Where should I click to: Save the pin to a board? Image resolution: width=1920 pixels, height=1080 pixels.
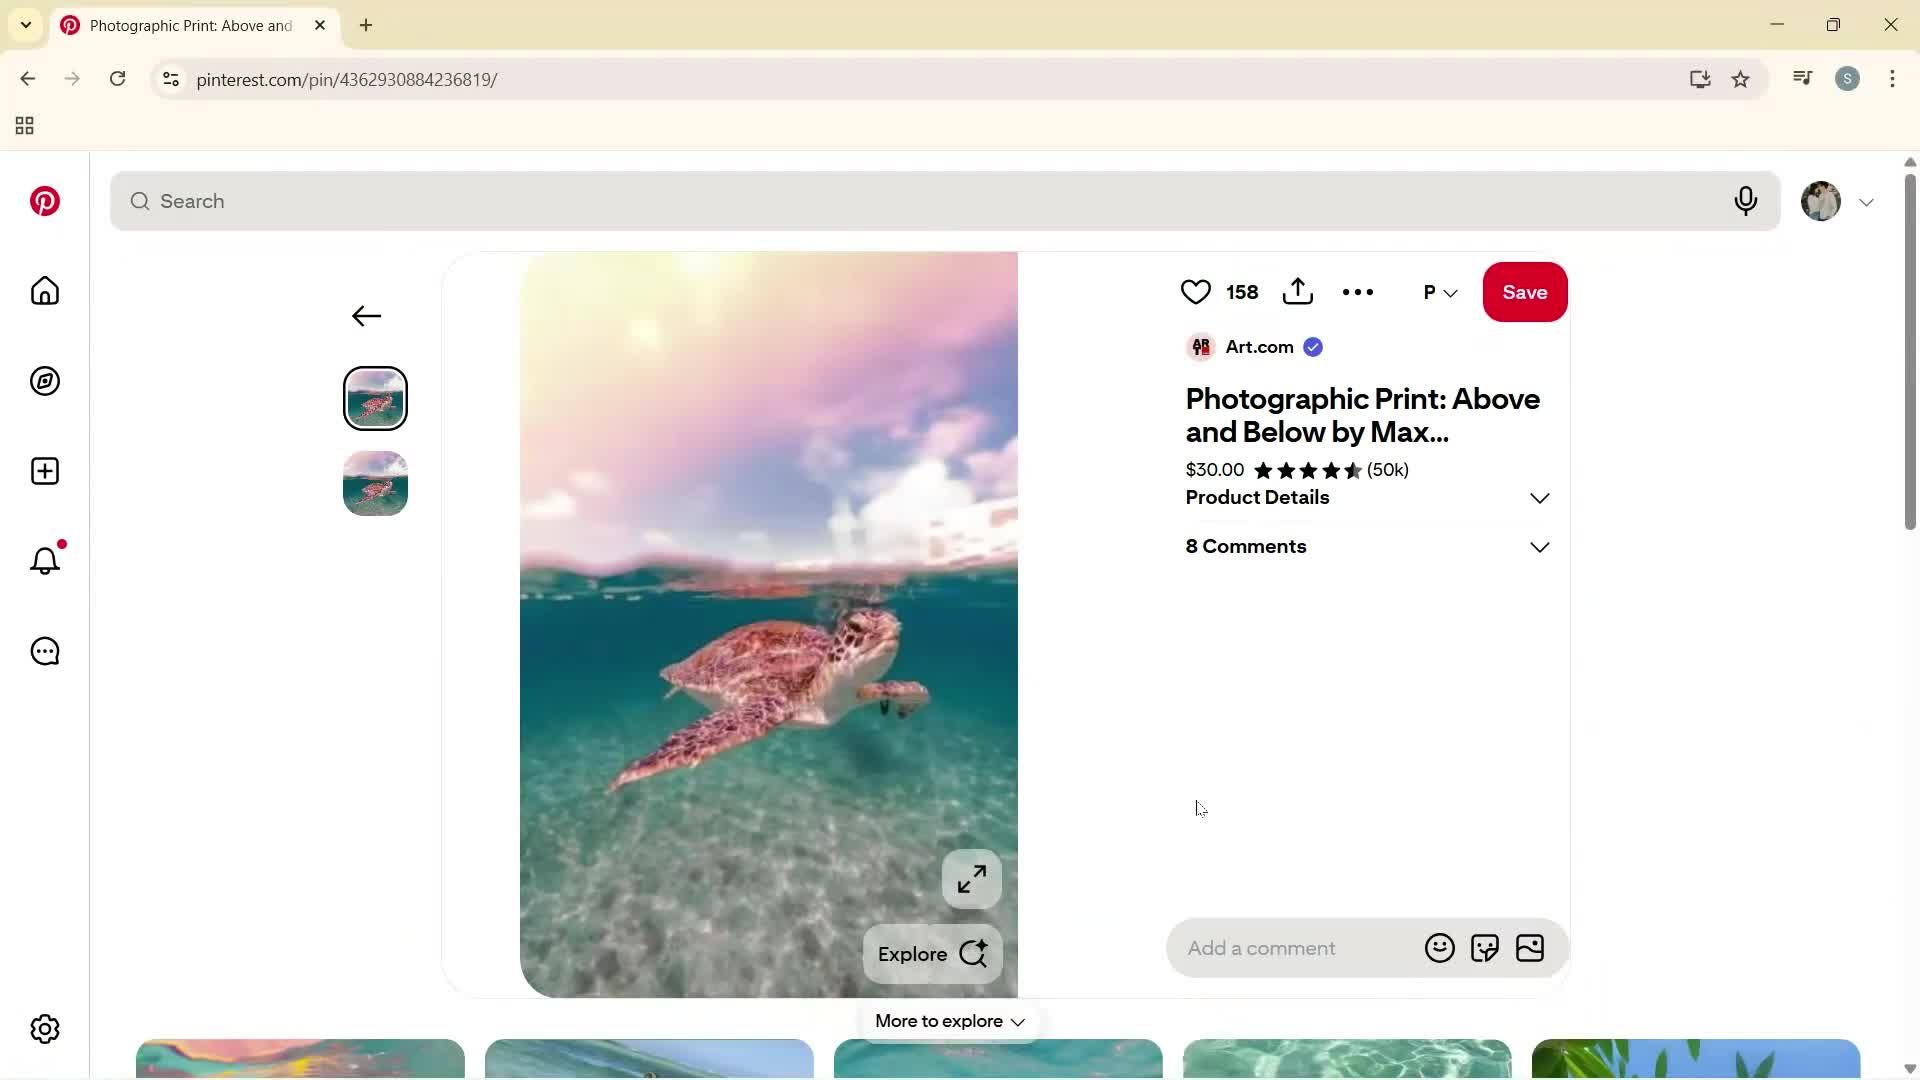click(x=1524, y=291)
